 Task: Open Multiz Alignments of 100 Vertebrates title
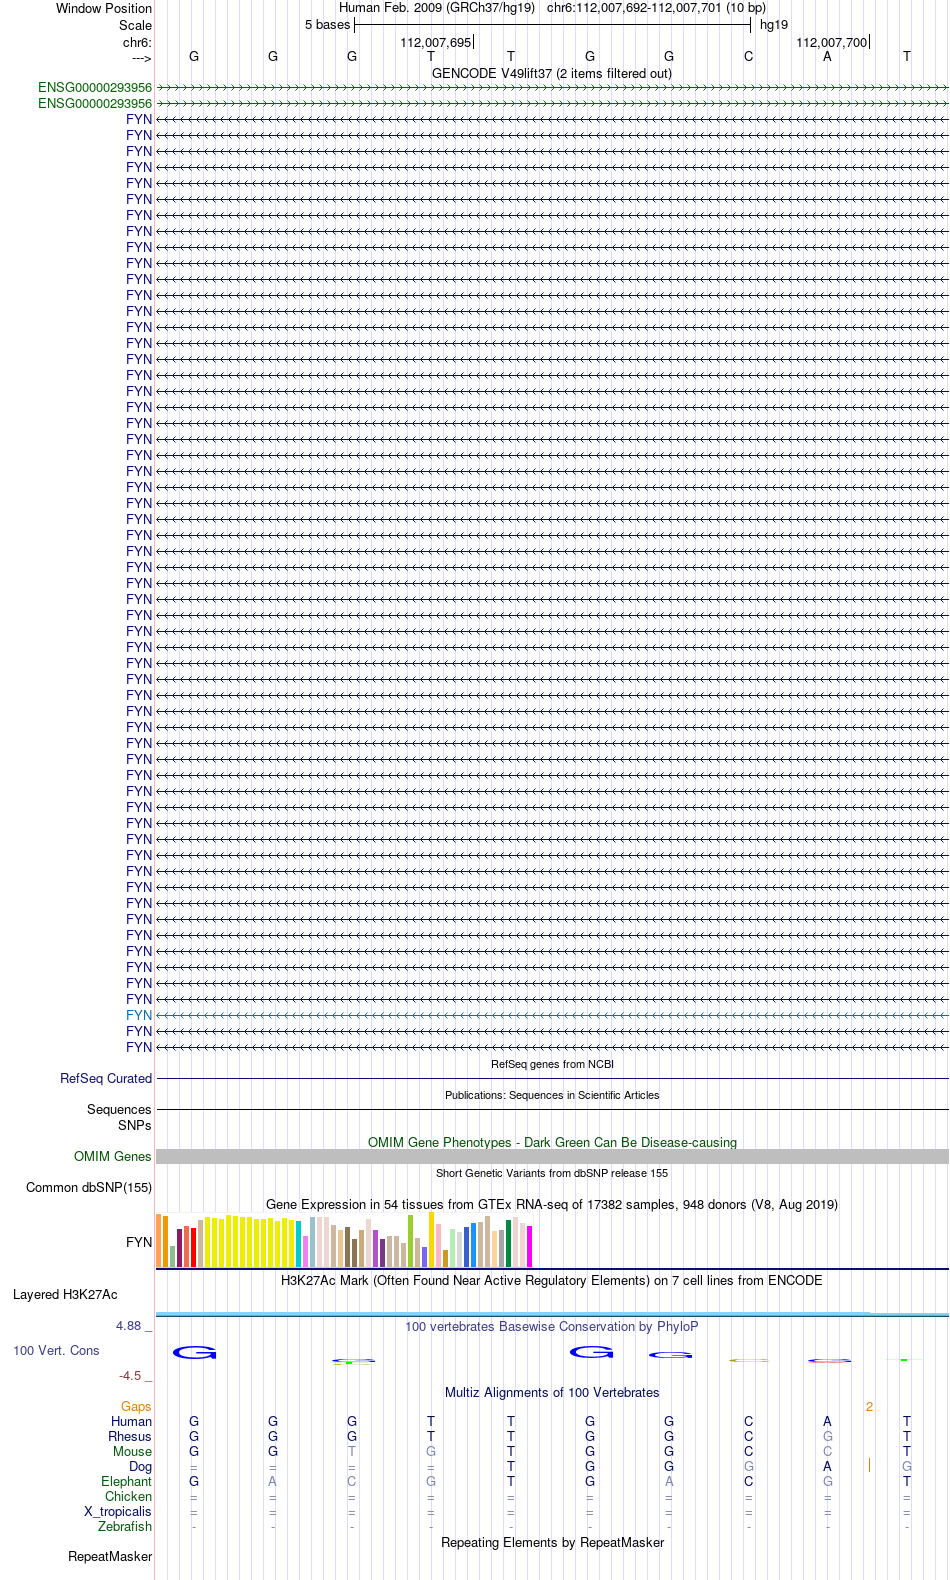pos(552,1392)
